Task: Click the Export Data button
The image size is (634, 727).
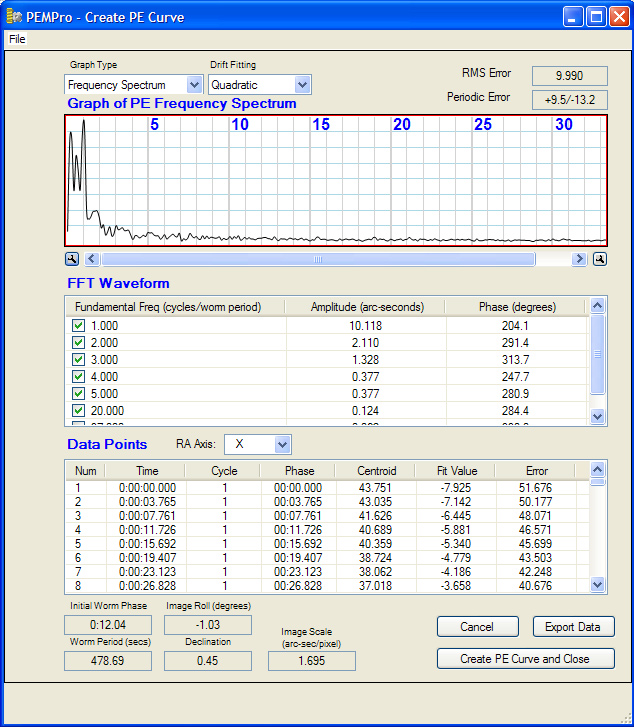Action: pos(573,627)
